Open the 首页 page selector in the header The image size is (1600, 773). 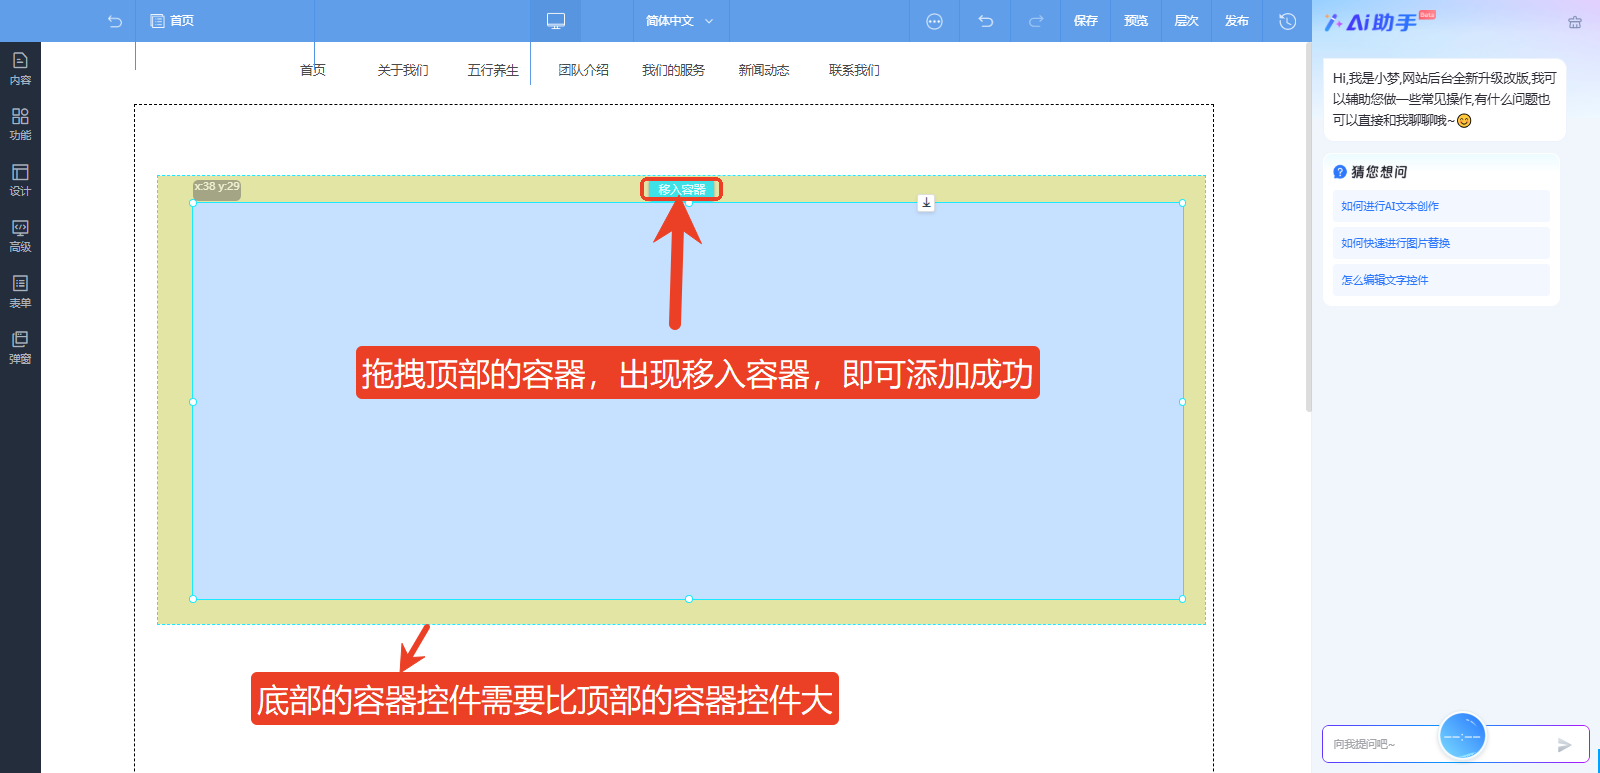point(172,21)
